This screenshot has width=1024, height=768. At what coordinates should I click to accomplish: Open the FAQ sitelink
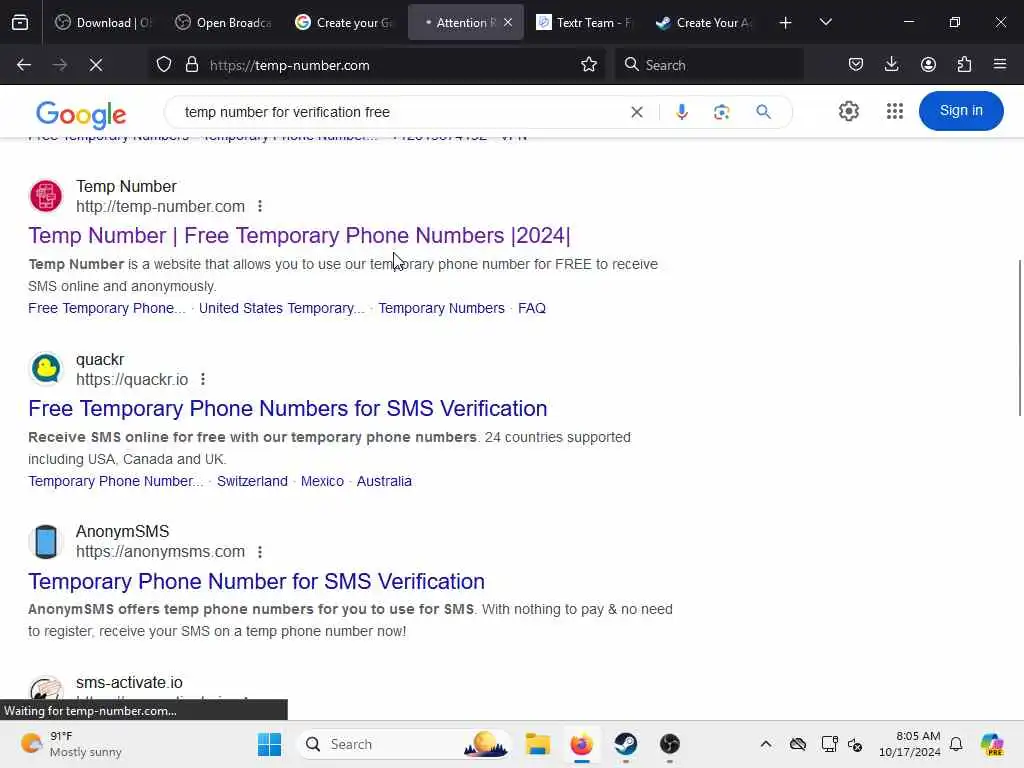click(x=532, y=308)
